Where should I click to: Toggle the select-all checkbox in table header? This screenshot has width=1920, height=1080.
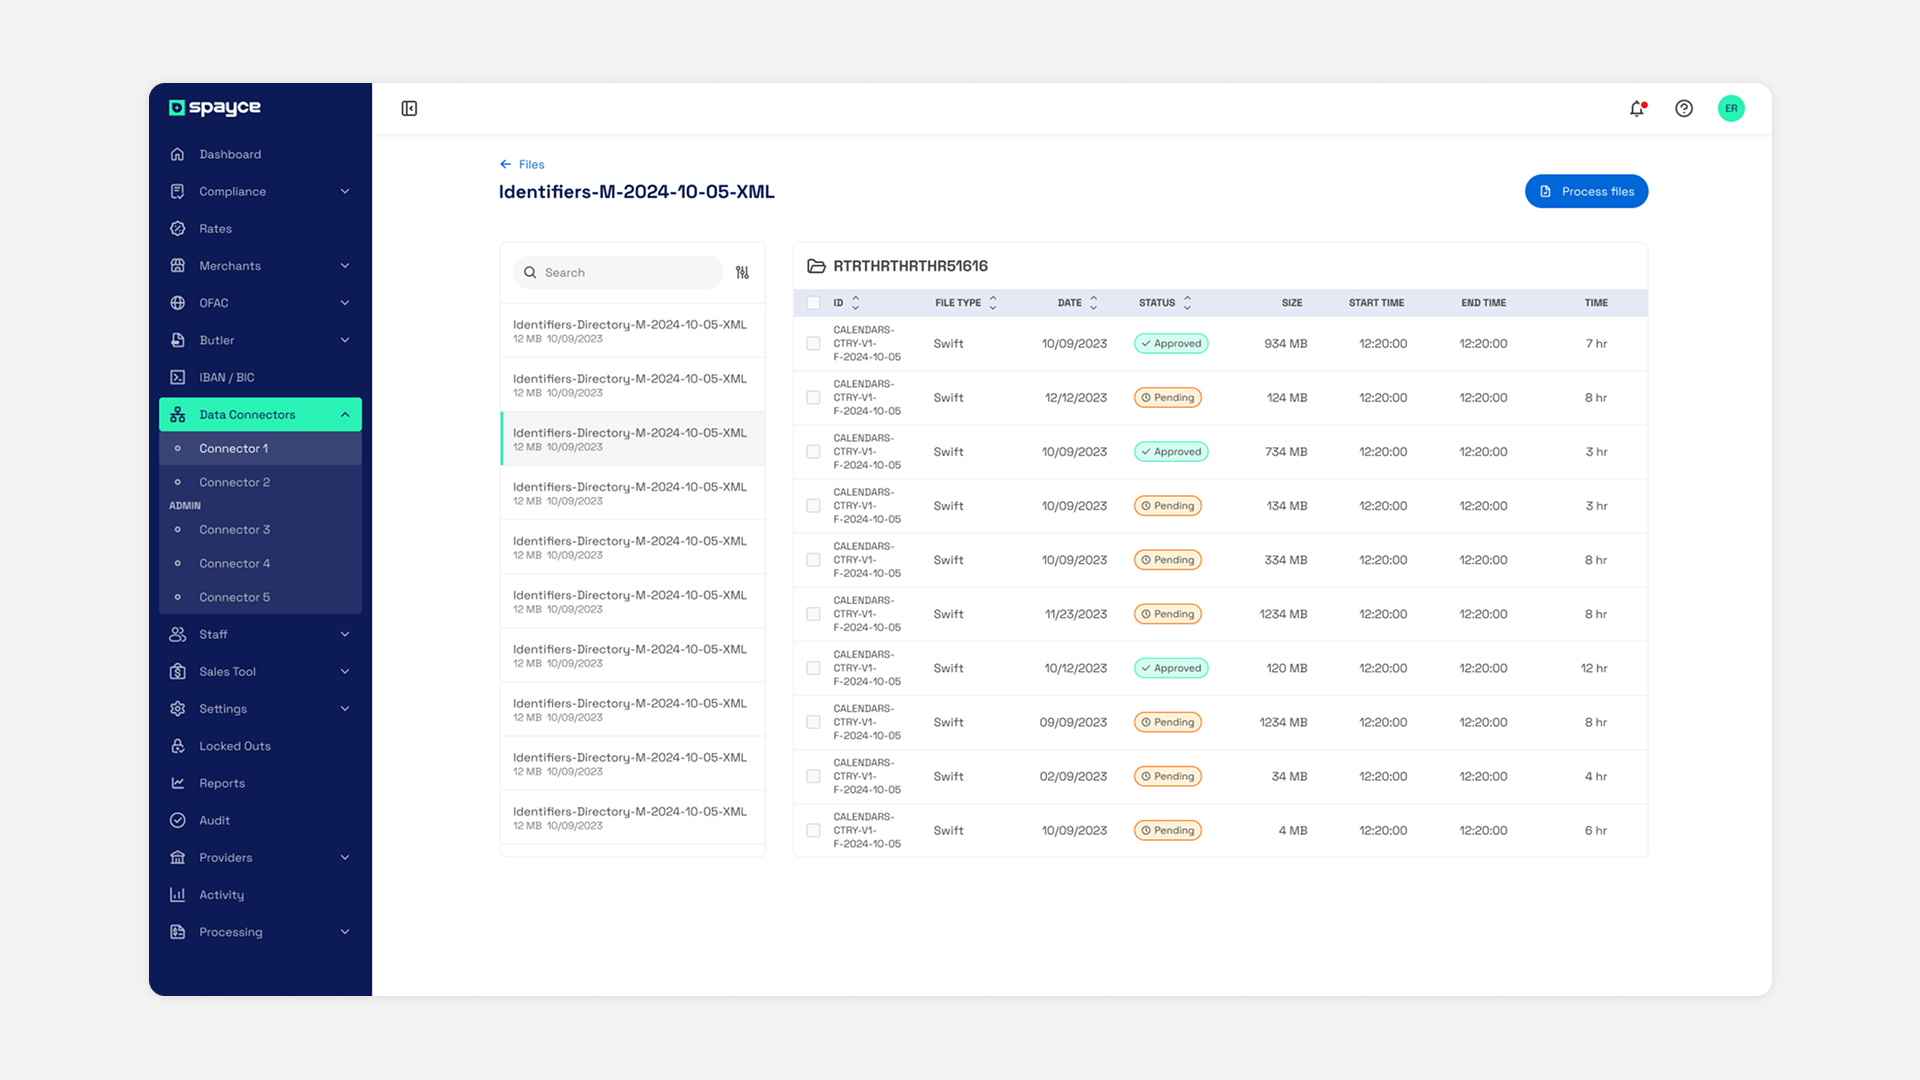click(813, 303)
